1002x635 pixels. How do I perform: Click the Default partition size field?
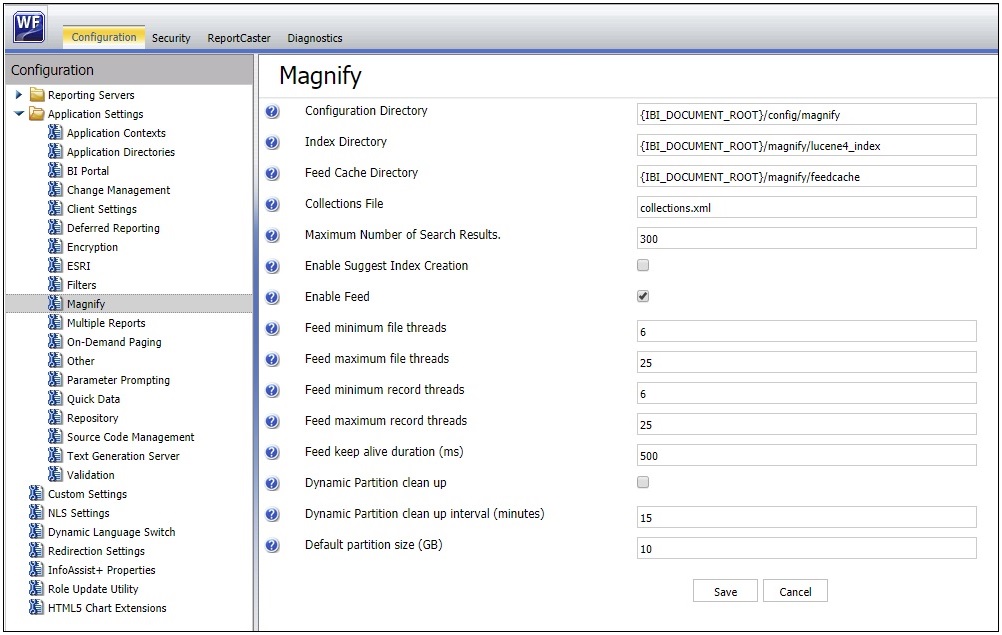[x=806, y=548]
